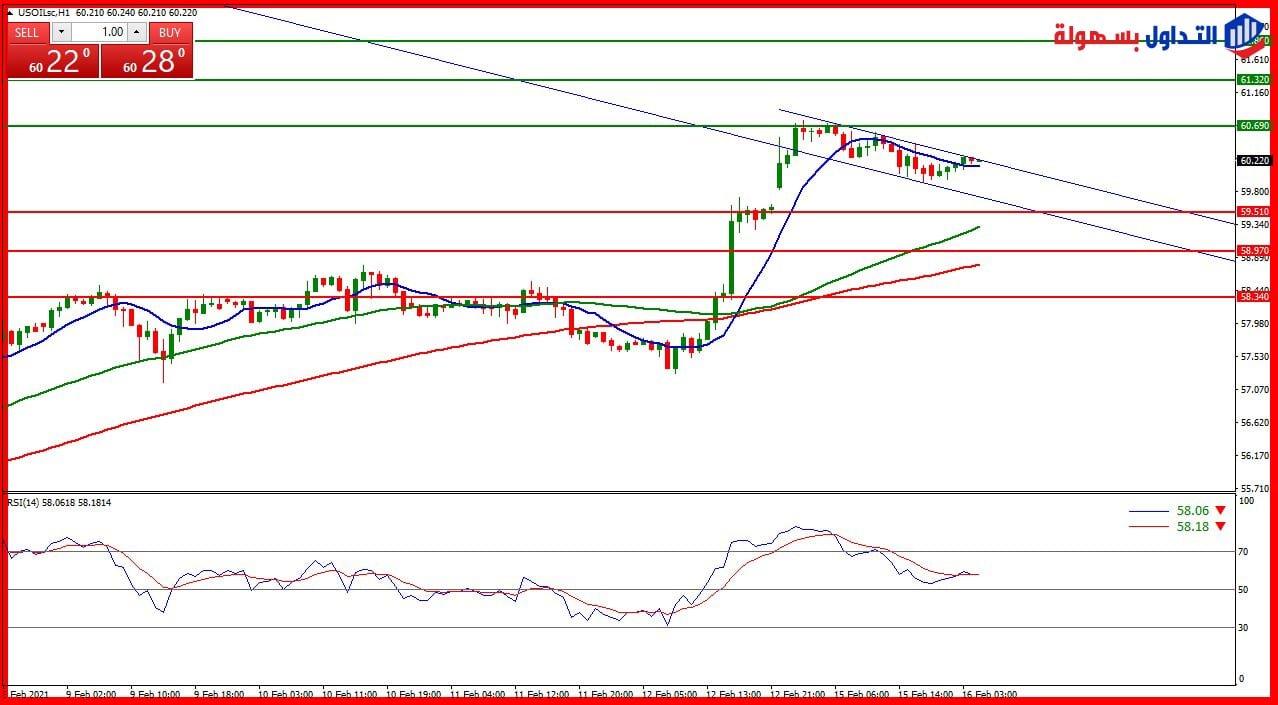The width and height of the screenshot is (1278, 705).
Task: Select the 58.340 red level price tag
Action: (x=1254, y=296)
